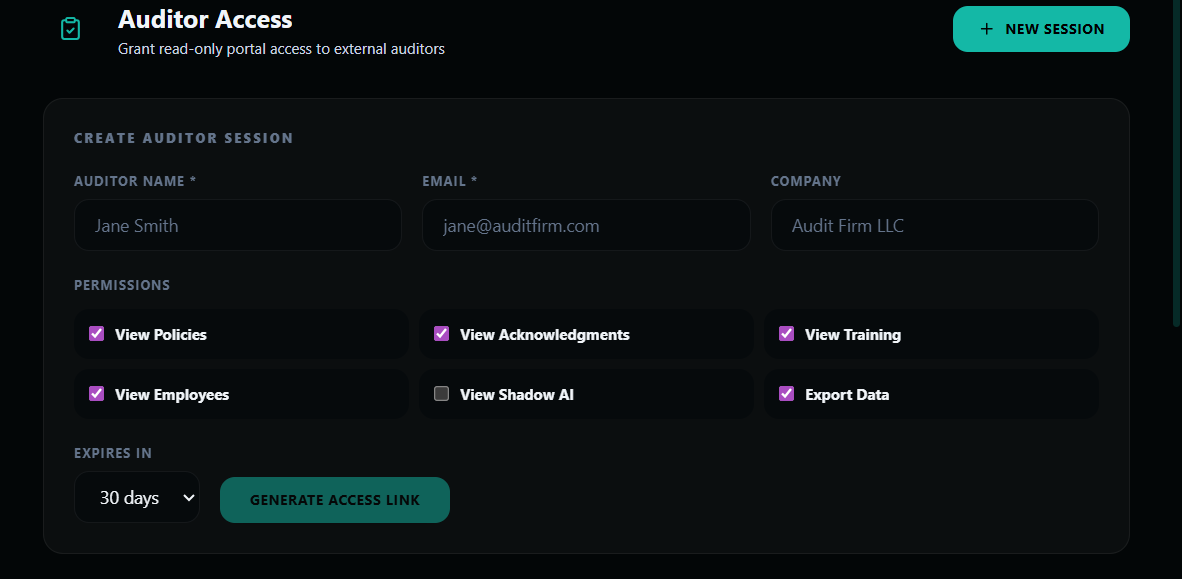Uncheck the View Employees checkbox
Image resolution: width=1182 pixels, height=579 pixels.
pos(96,393)
